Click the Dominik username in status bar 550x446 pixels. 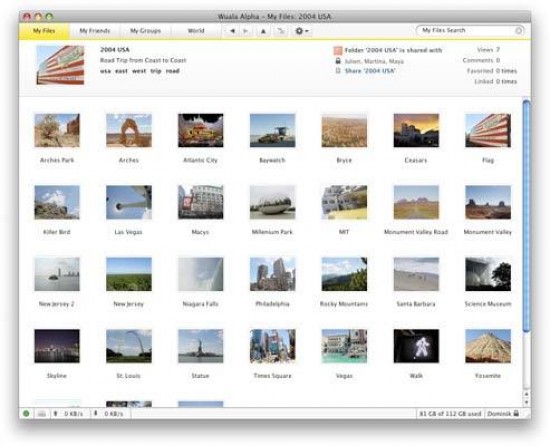pyautogui.click(x=499, y=414)
